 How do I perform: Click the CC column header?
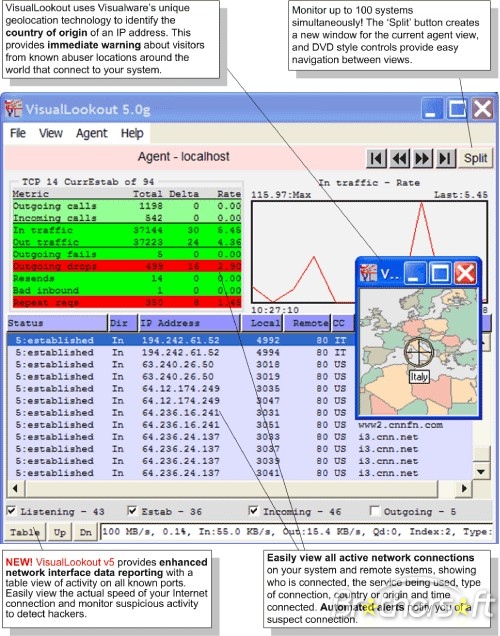(x=342, y=323)
